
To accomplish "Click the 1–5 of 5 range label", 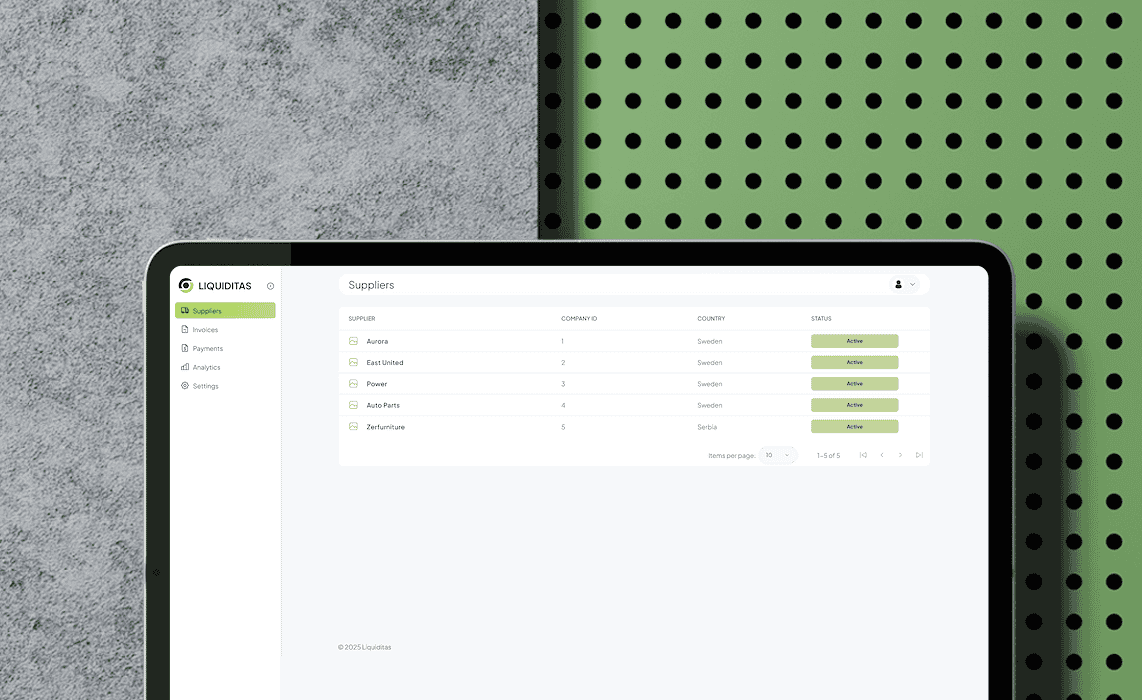I will pos(828,455).
